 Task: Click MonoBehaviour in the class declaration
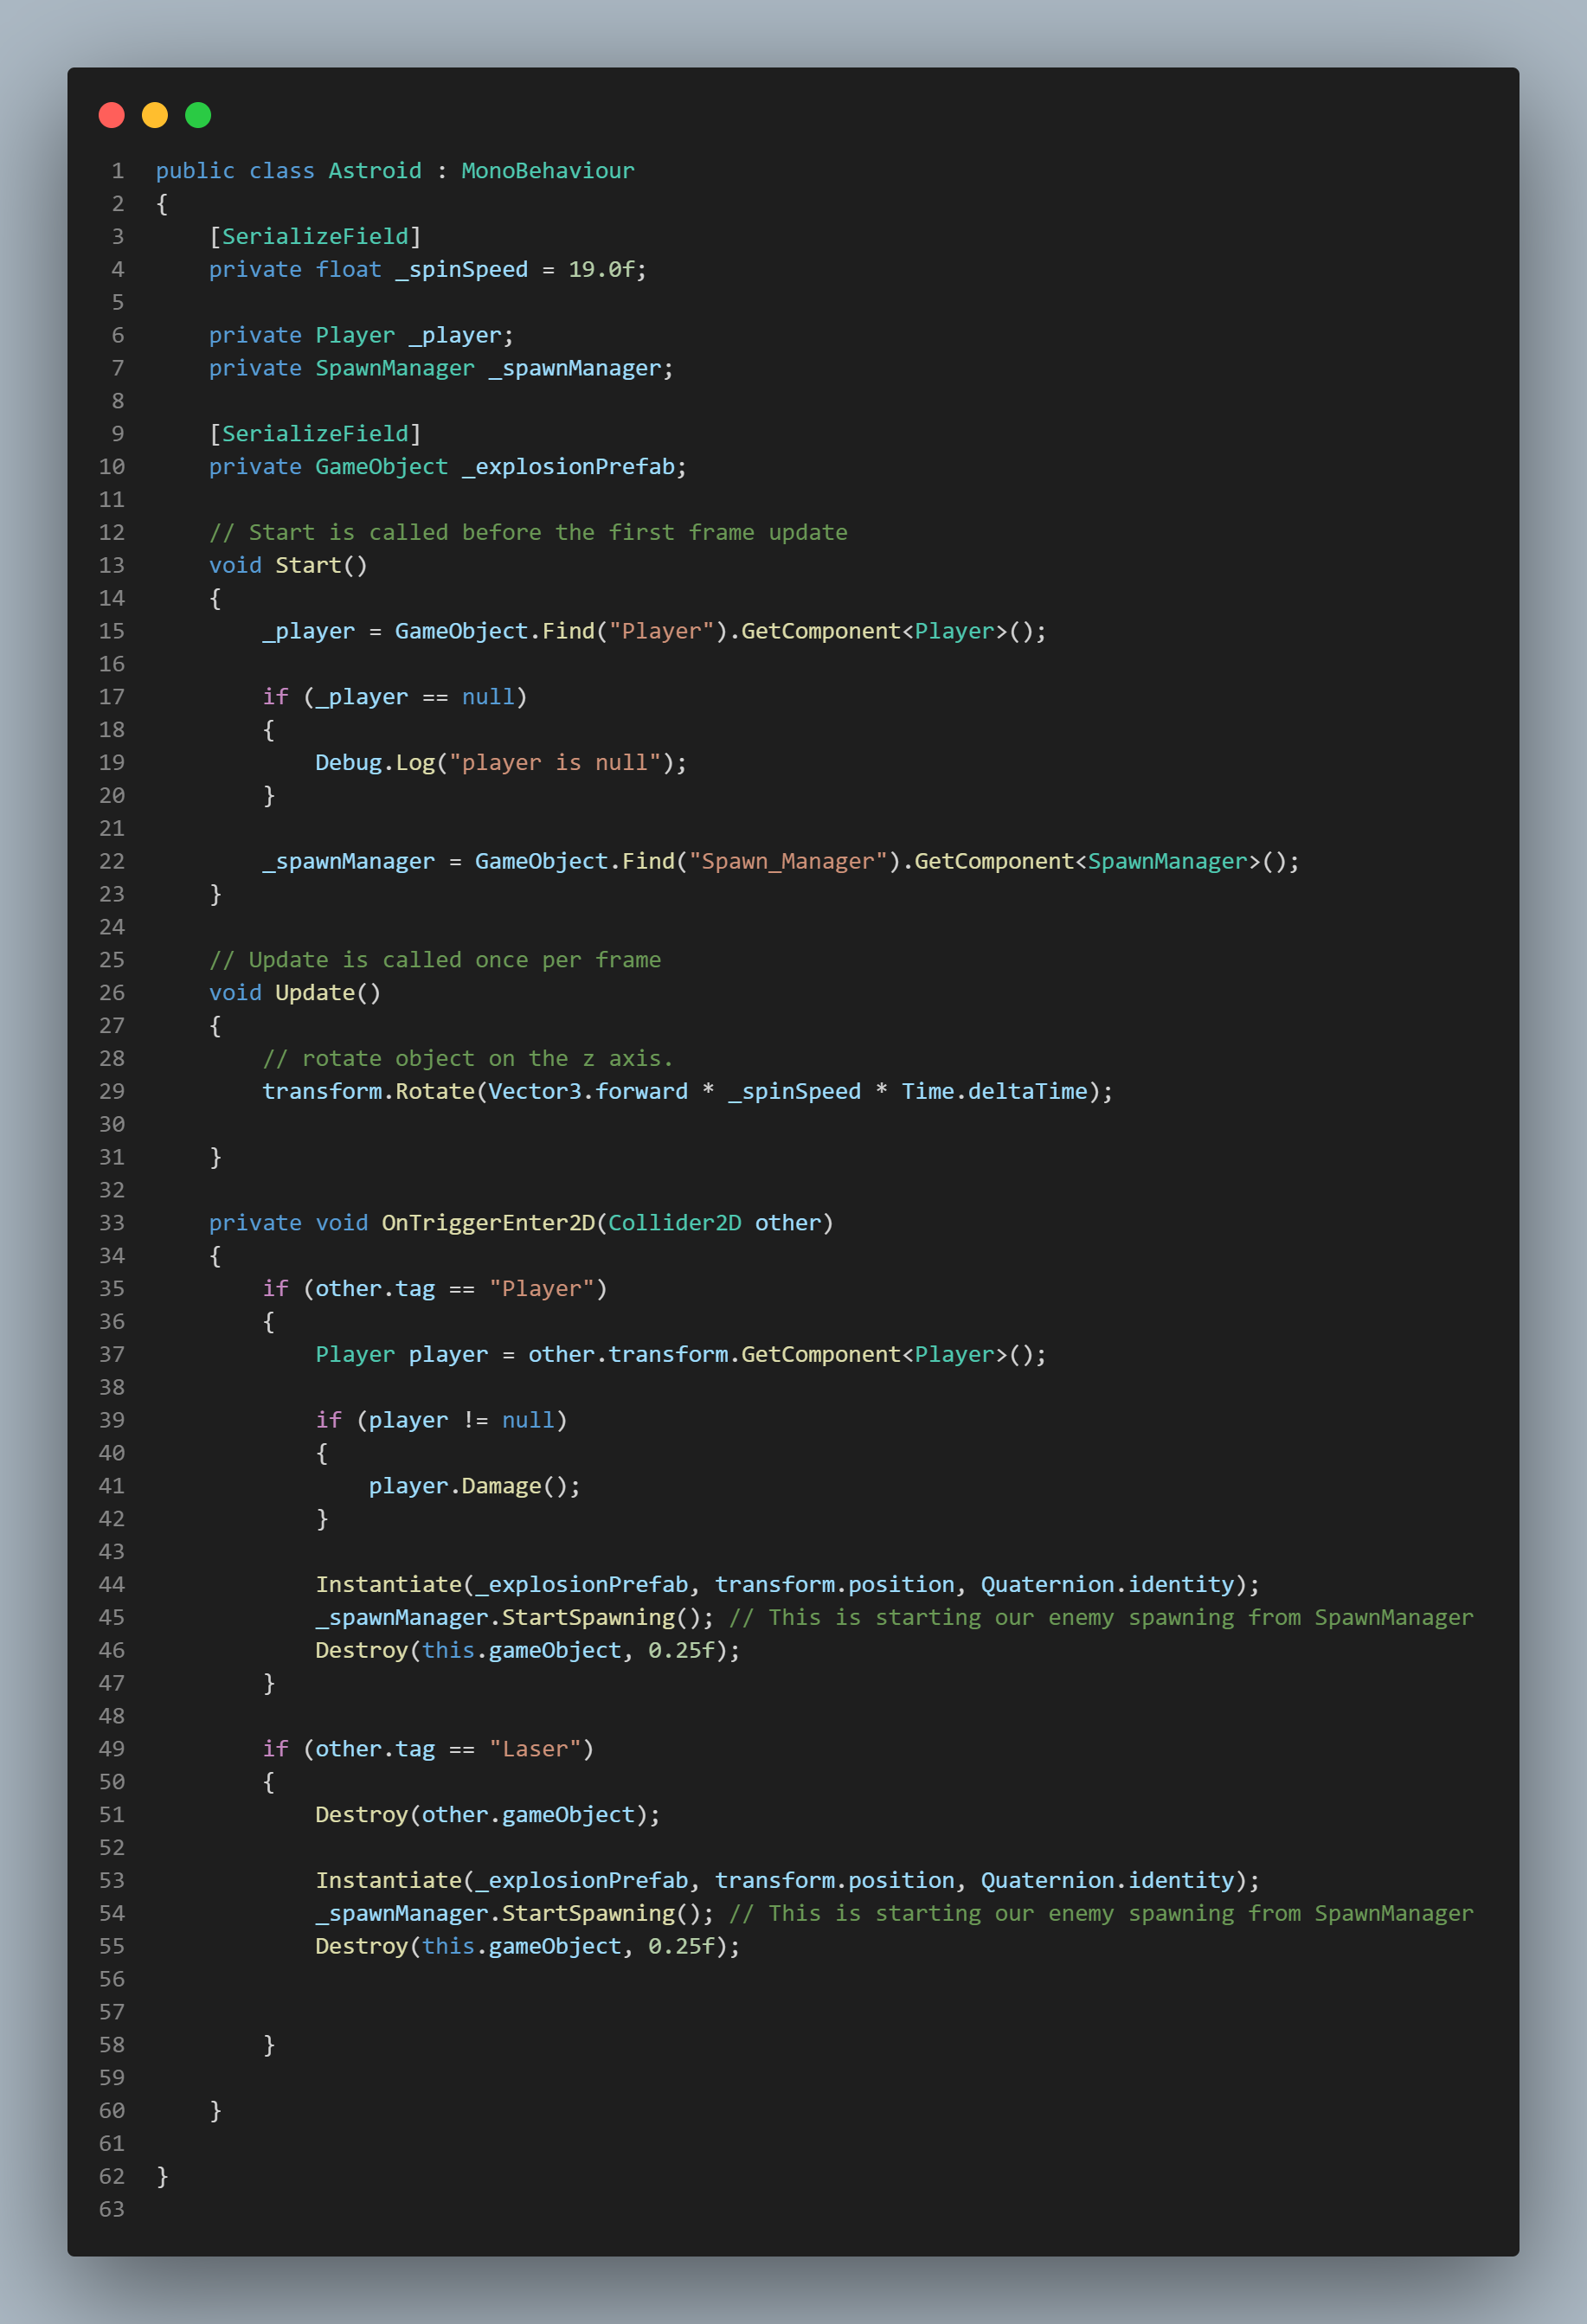point(548,171)
